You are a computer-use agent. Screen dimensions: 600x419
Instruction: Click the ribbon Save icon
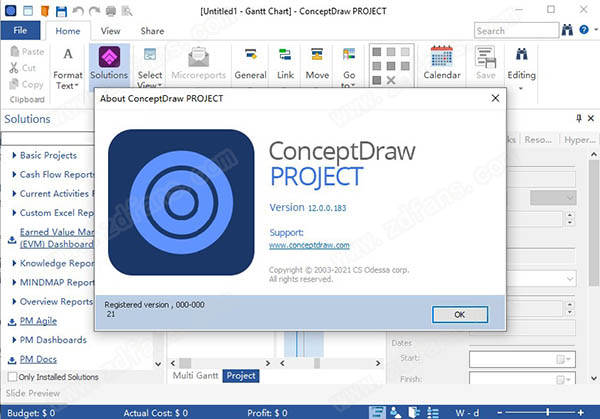click(486, 57)
